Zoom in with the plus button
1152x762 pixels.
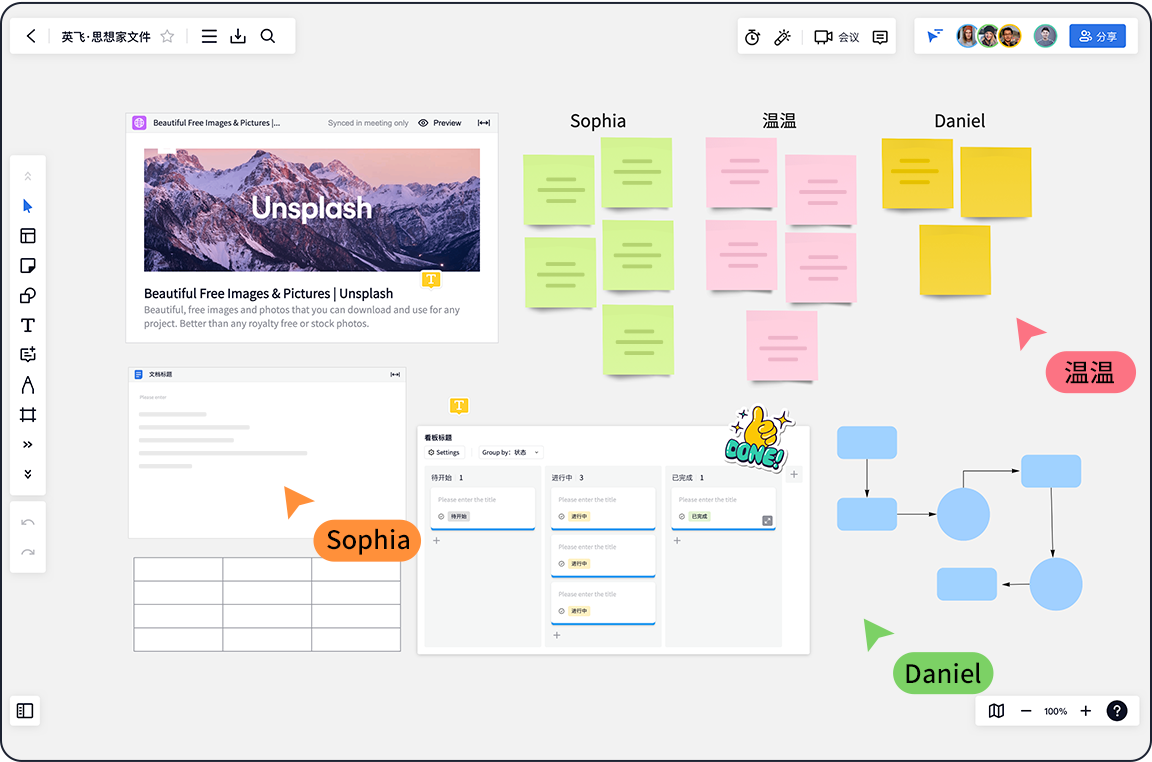click(1085, 711)
